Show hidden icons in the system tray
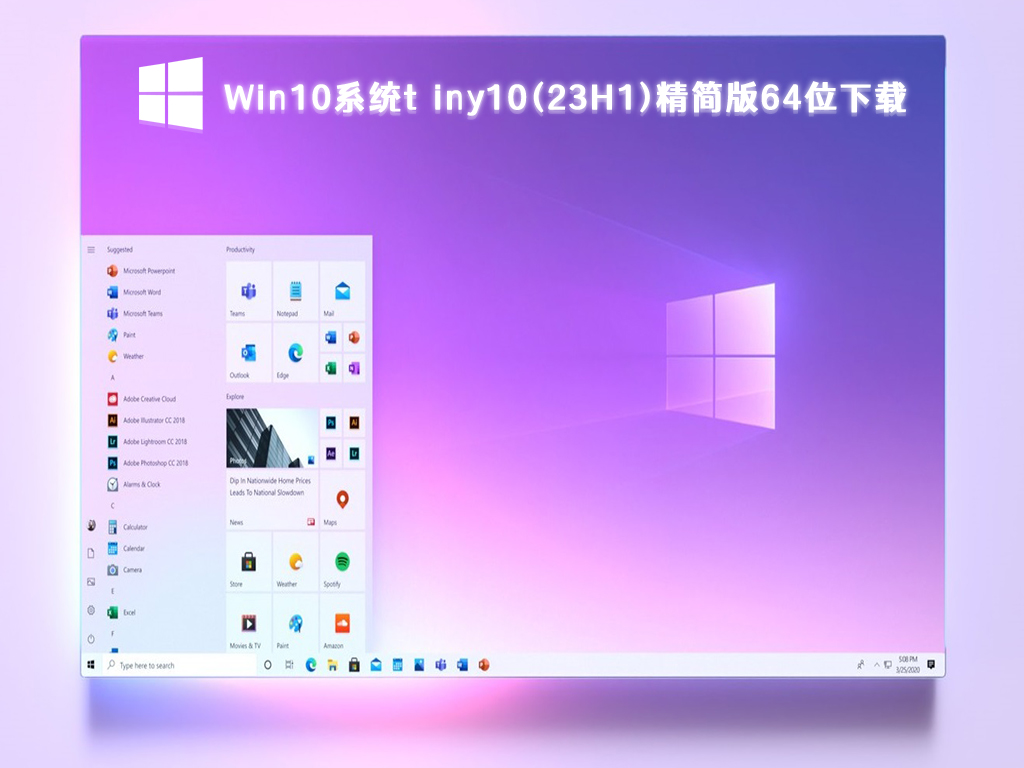Screen dimensions: 1024x768 click(x=877, y=665)
